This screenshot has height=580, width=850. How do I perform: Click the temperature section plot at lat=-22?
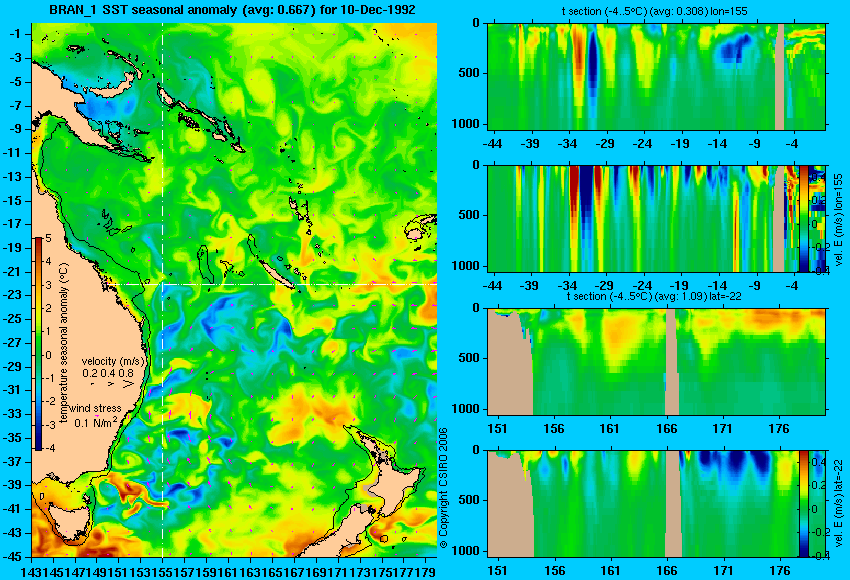656,362
